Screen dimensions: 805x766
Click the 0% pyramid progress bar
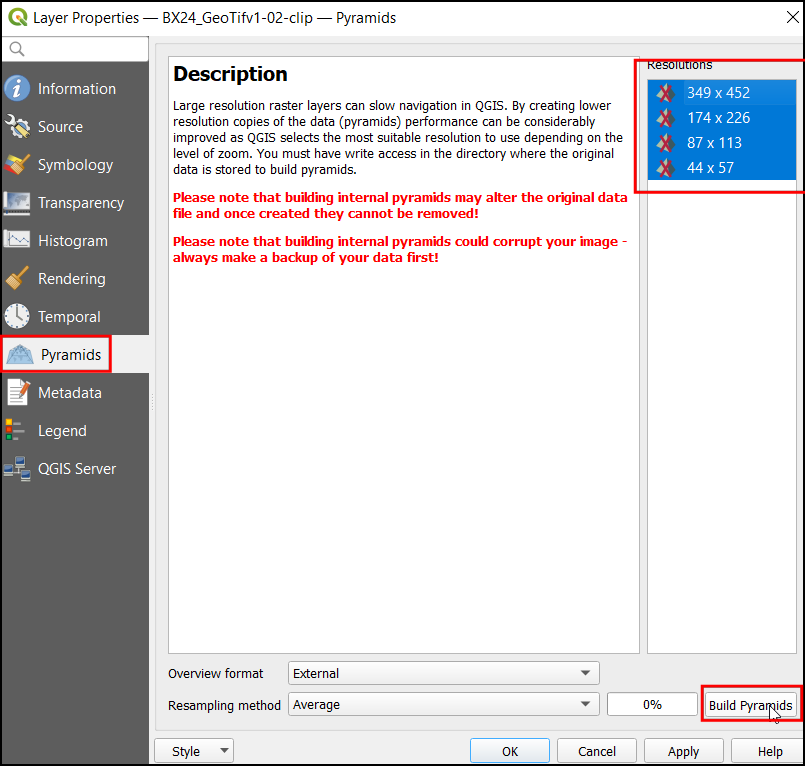[652, 705]
